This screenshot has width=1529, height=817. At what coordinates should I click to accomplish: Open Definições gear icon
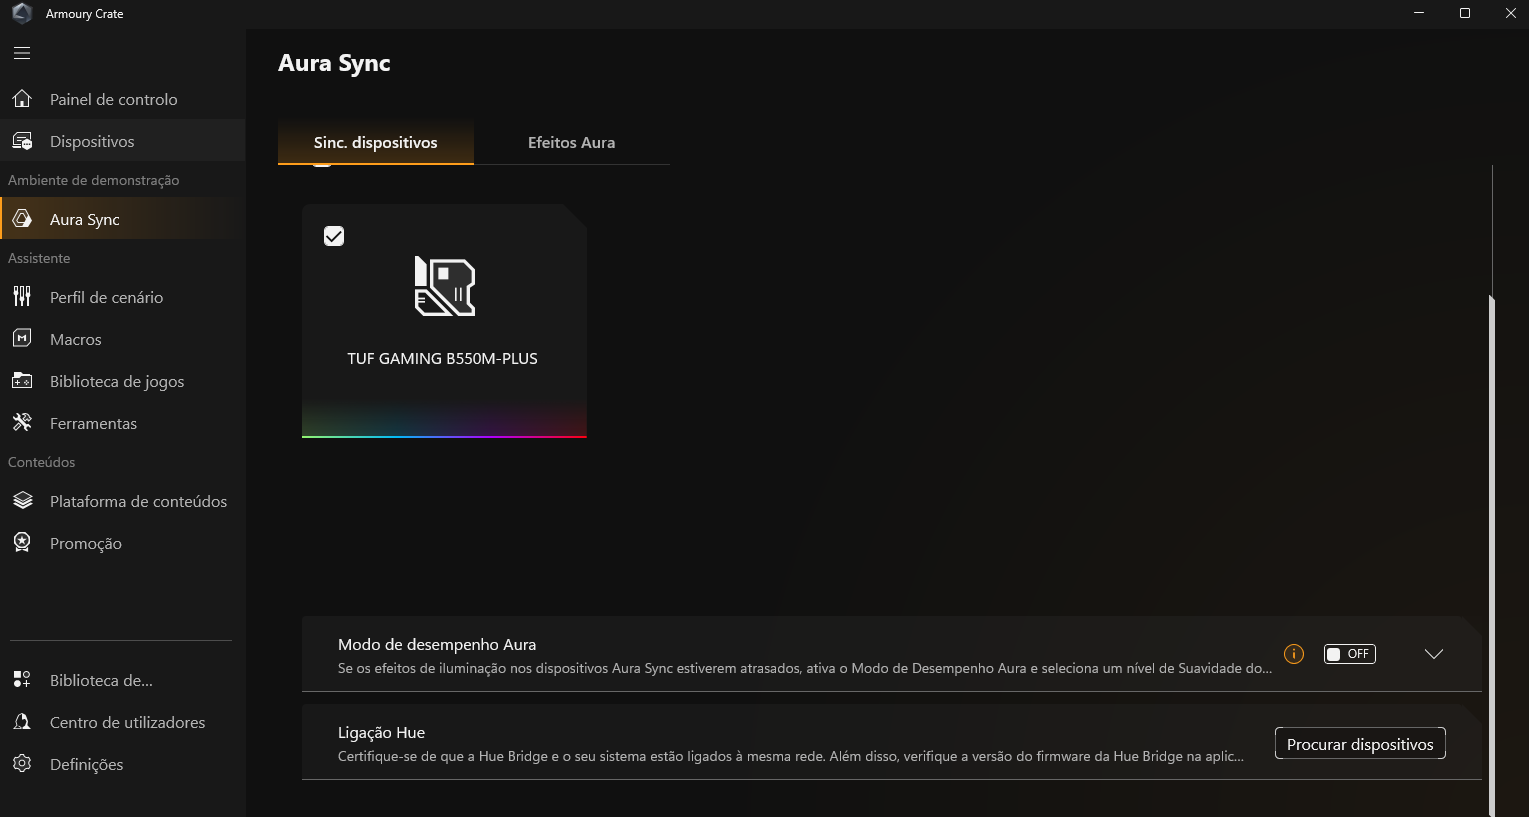click(22, 764)
